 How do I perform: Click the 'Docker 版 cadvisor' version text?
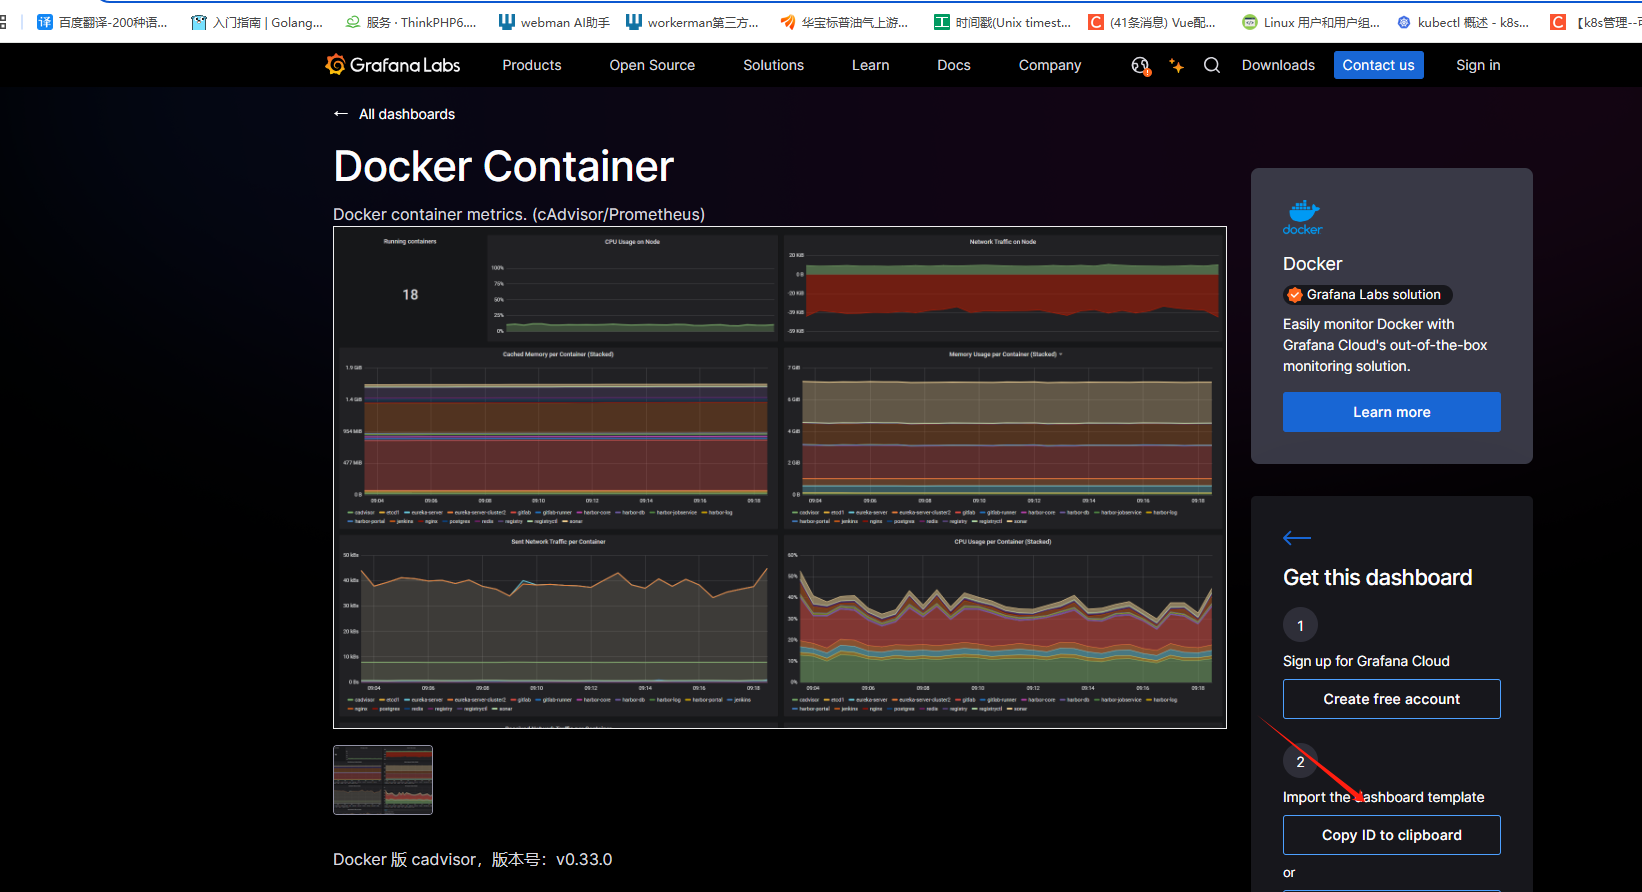[x=472, y=860]
